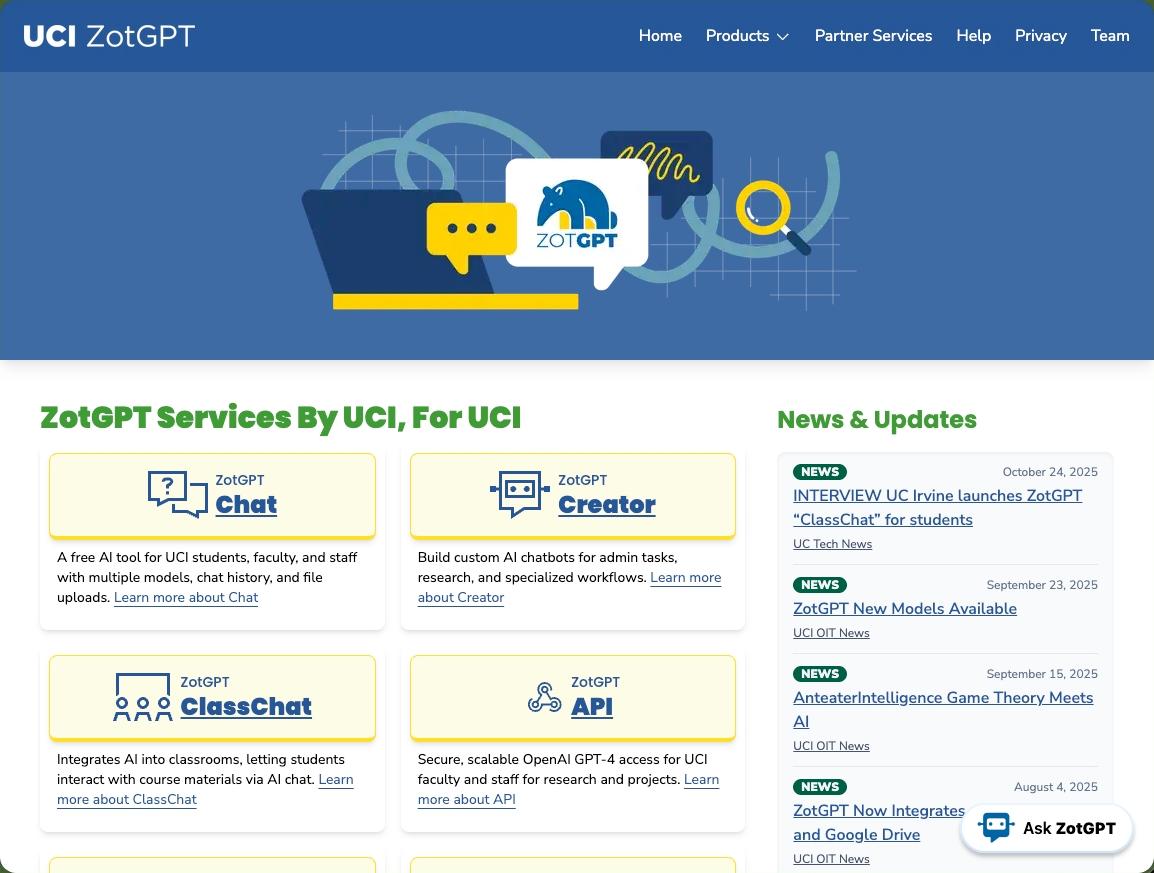Open the ZotGPT New Models Available article
Image resolution: width=1154 pixels, height=873 pixels.
click(904, 608)
